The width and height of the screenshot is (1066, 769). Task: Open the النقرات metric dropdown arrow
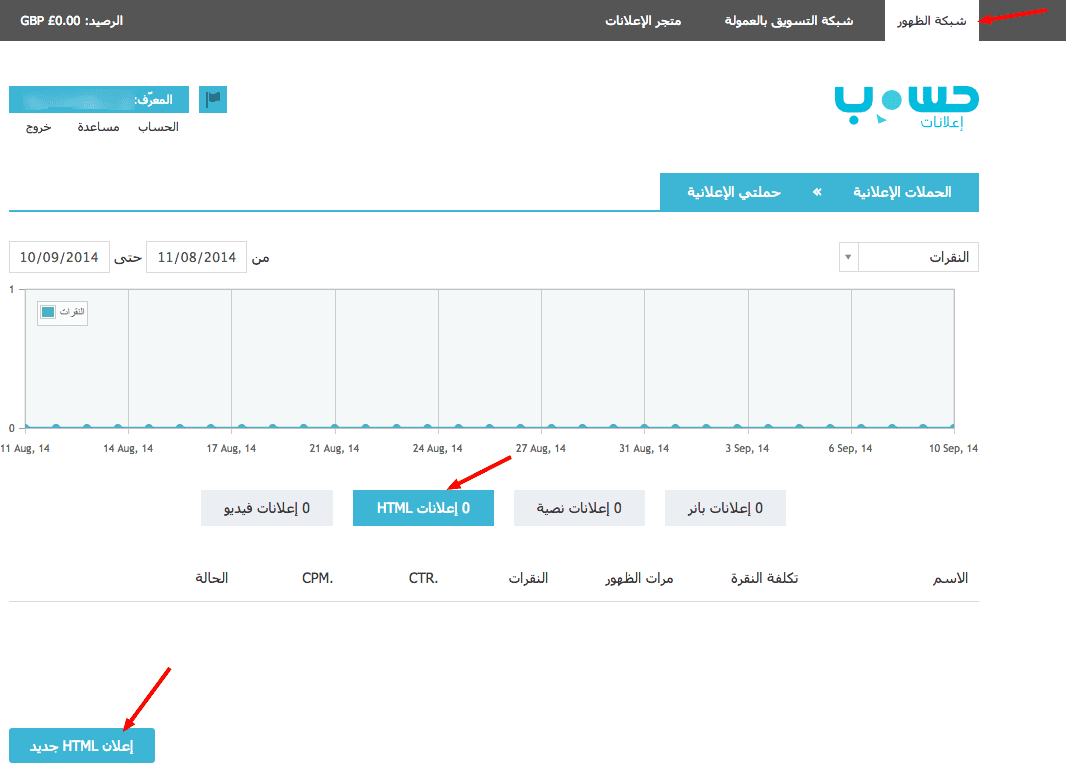(848, 257)
